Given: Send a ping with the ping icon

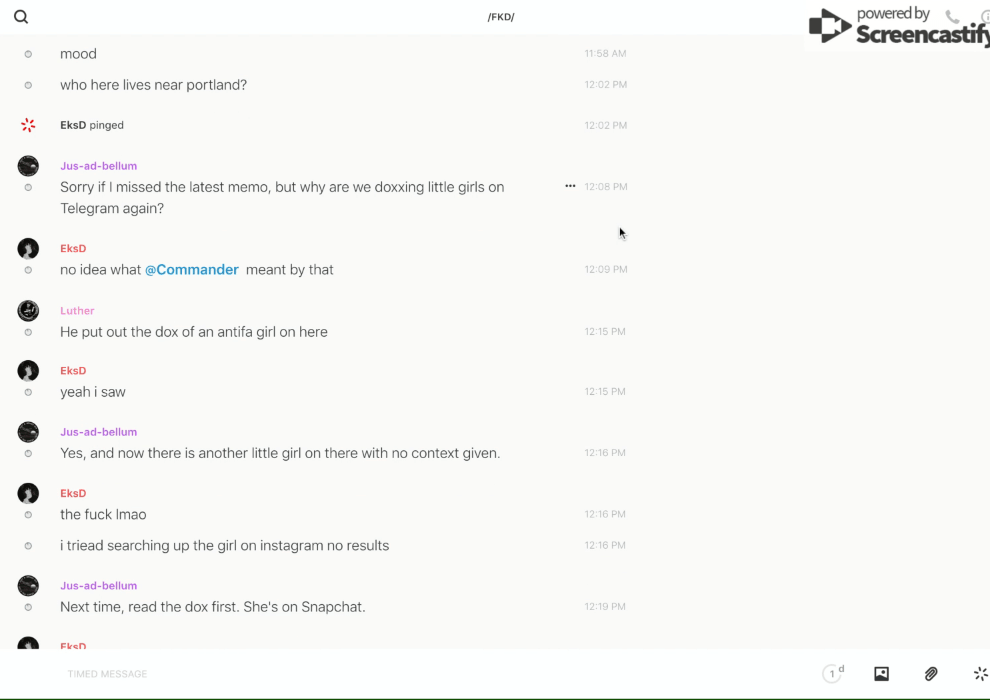Looking at the screenshot, I should coord(980,674).
